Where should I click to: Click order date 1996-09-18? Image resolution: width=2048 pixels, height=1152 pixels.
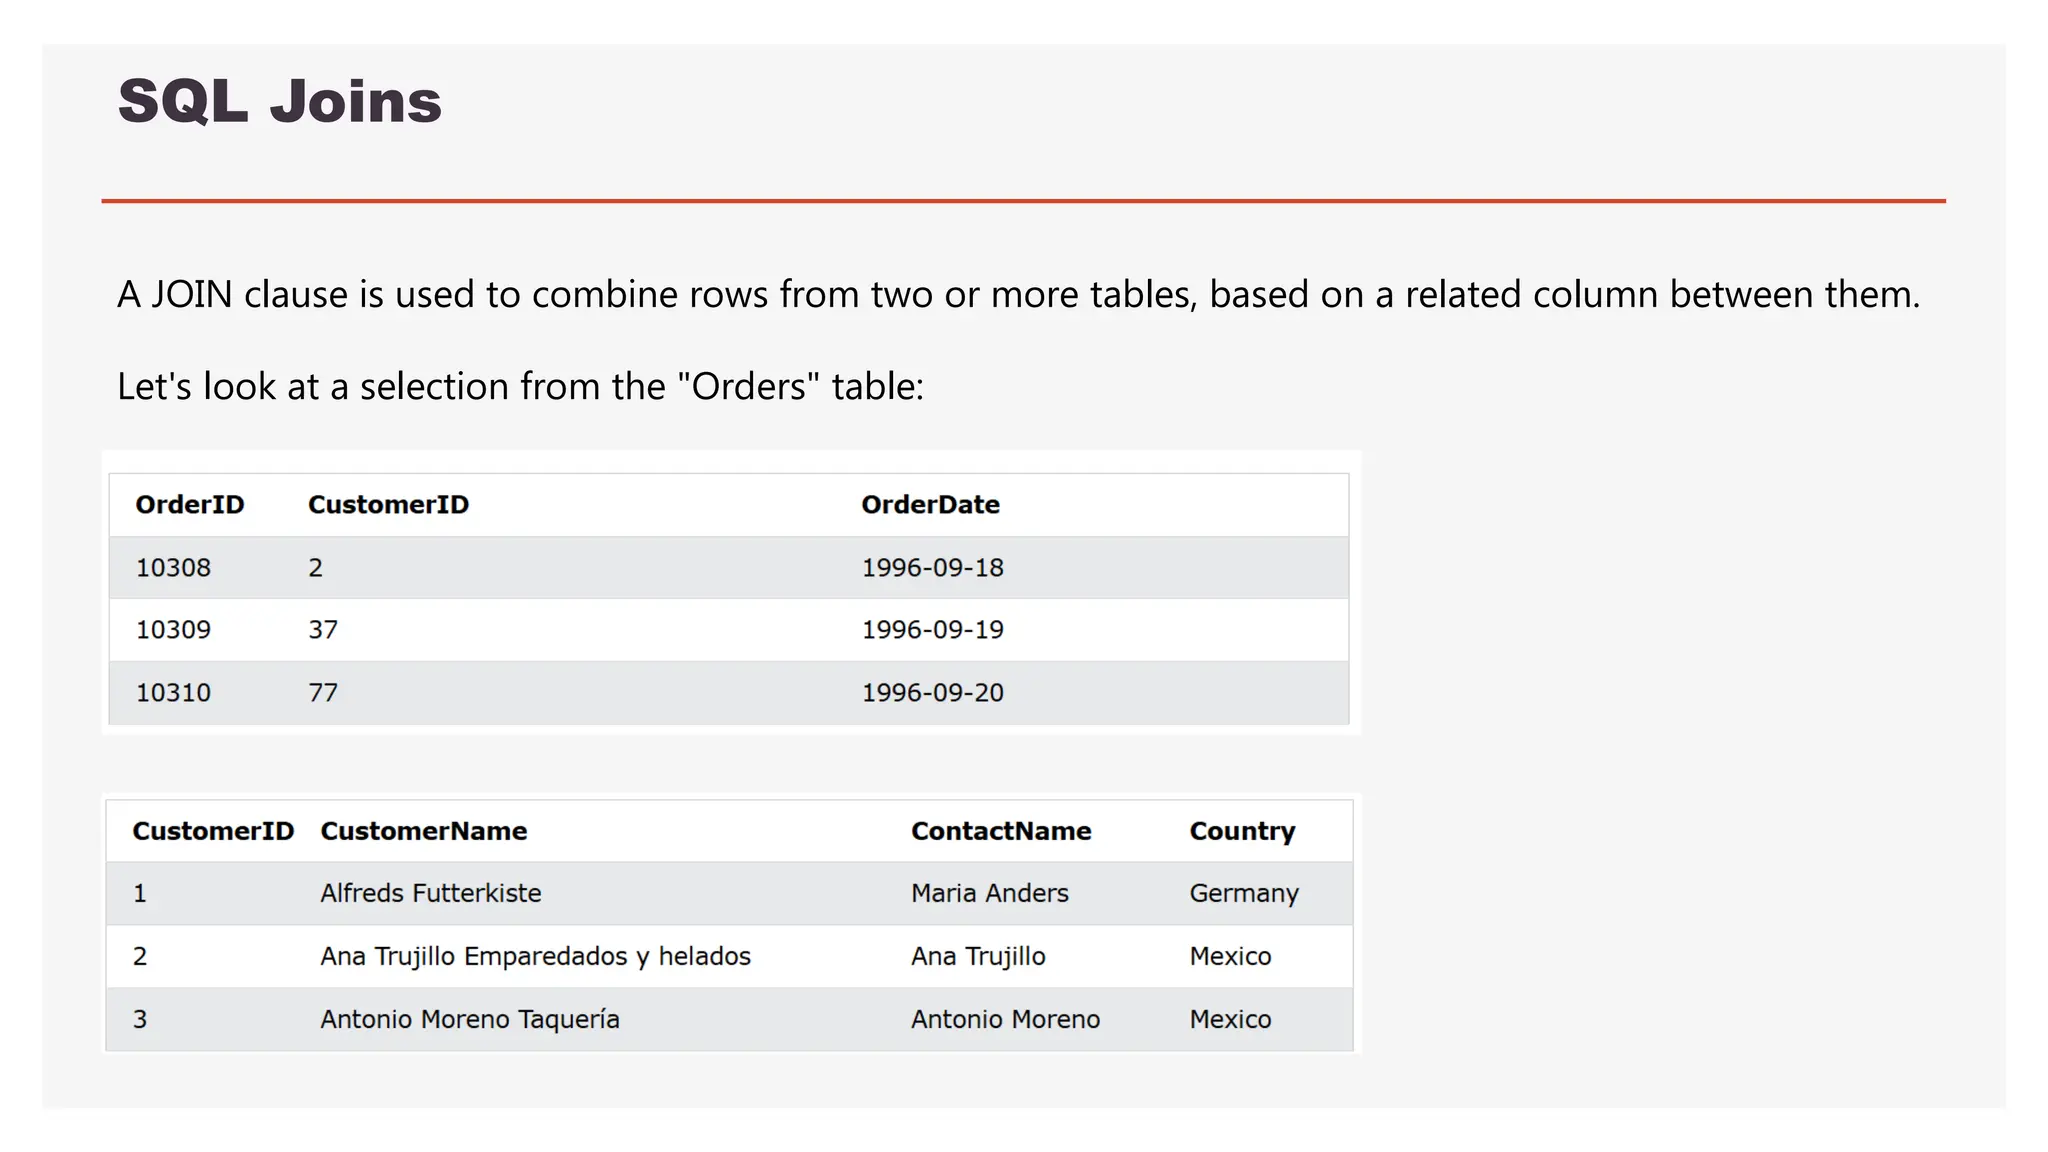(x=932, y=568)
